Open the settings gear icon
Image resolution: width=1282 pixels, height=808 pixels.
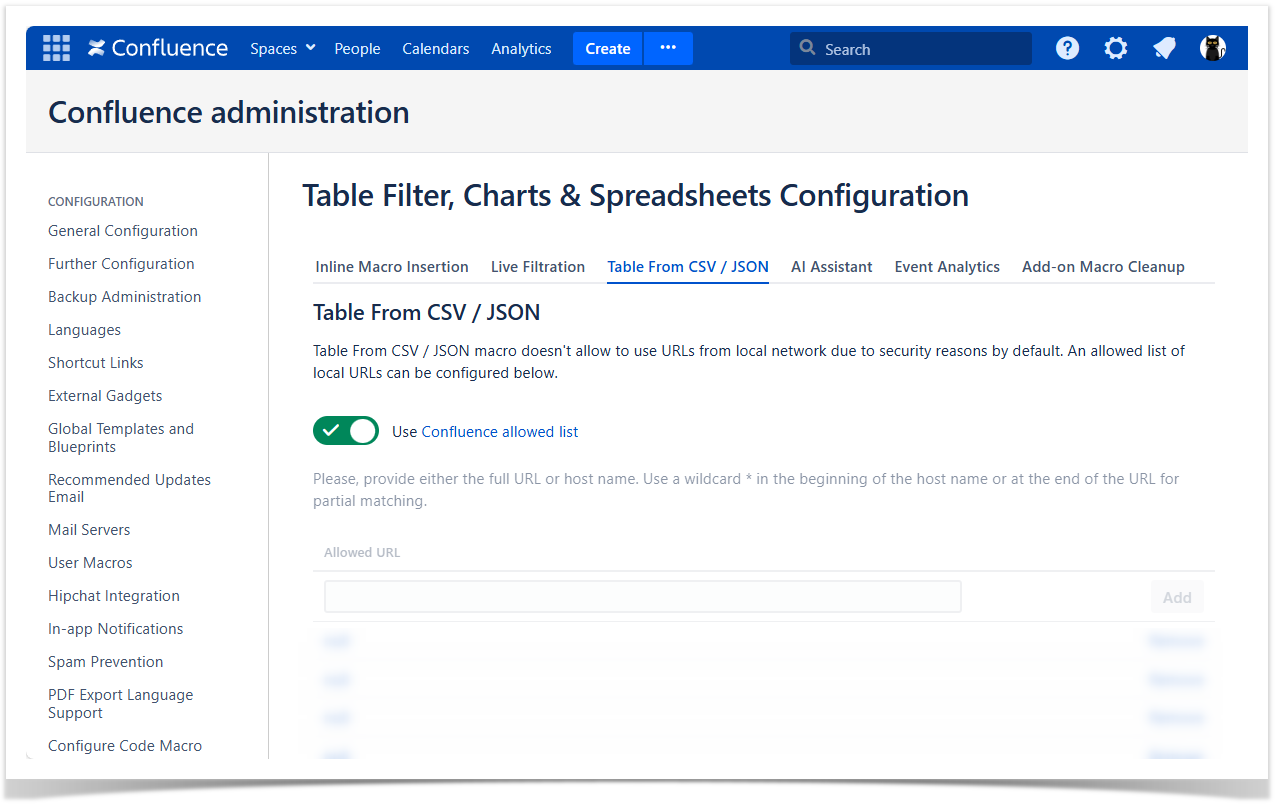(1115, 48)
